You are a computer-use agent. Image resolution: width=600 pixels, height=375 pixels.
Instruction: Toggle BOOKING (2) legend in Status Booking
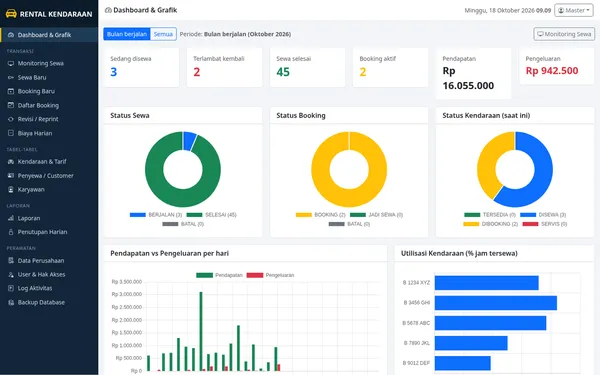(321, 215)
